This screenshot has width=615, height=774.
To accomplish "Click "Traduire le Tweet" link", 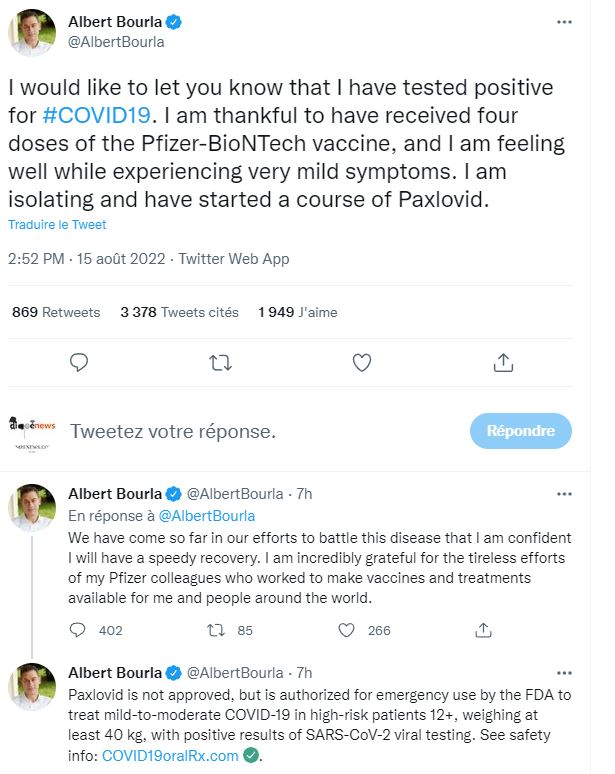I will pos(57,224).
